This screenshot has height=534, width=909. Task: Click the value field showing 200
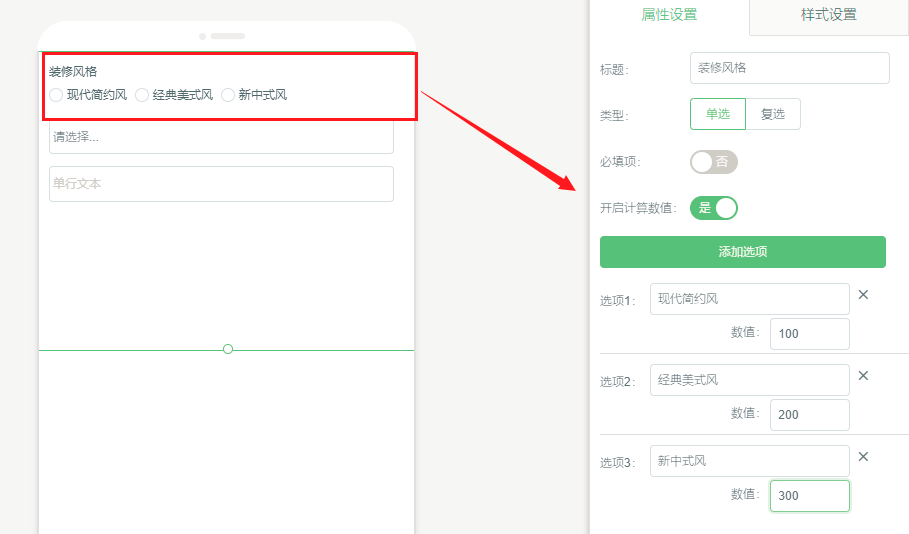pyautogui.click(x=809, y=415)
